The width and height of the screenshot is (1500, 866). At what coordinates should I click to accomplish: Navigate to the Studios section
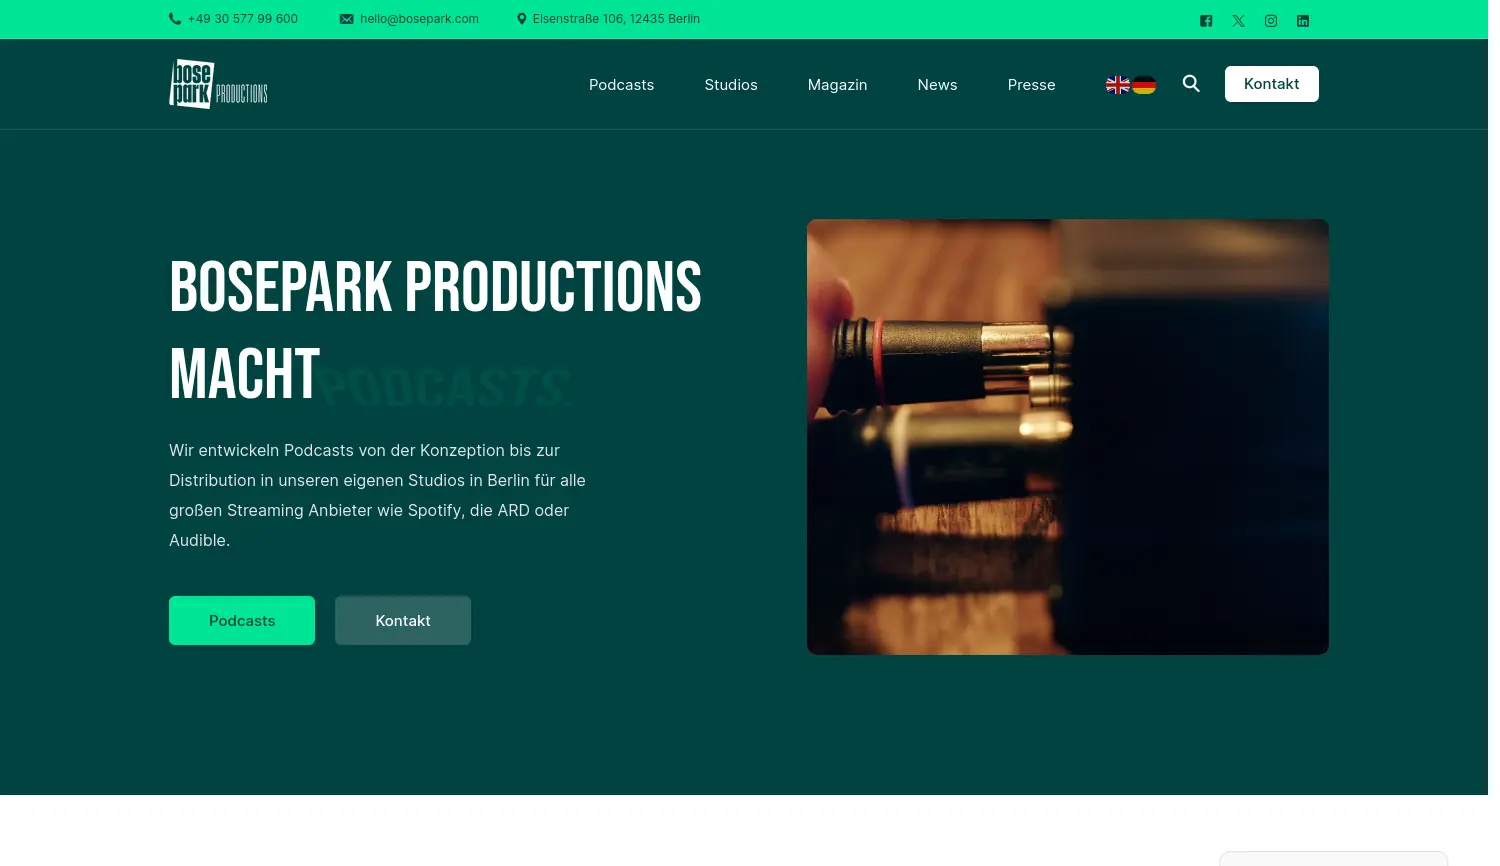pos(731,84)
